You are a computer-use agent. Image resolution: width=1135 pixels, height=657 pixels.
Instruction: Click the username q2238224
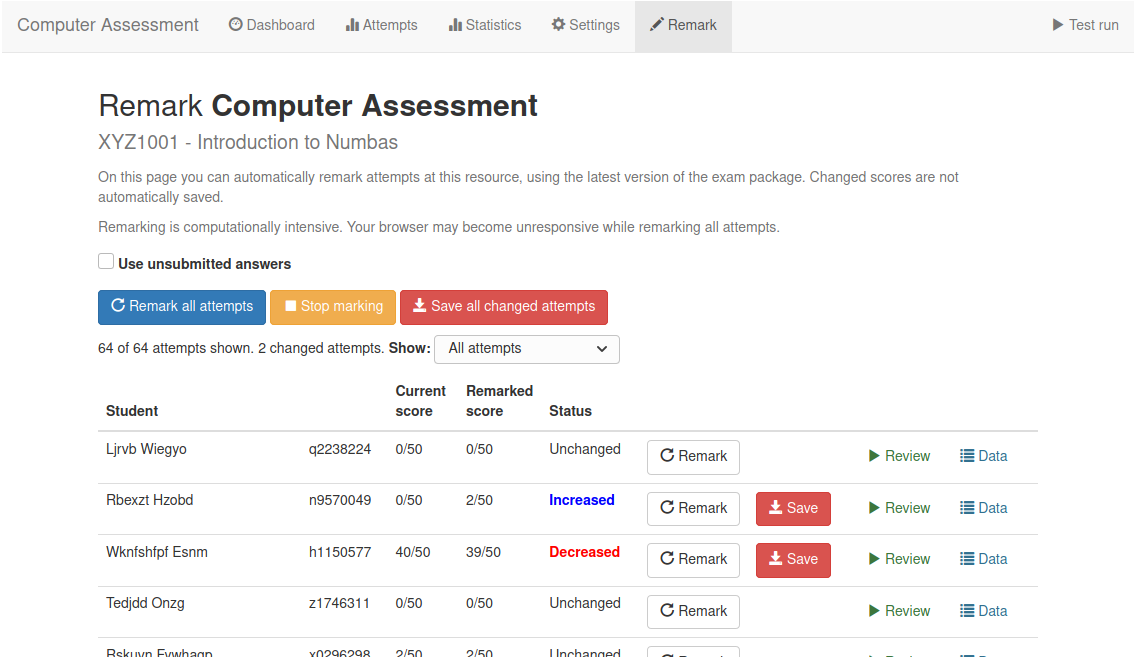[340, 450]
